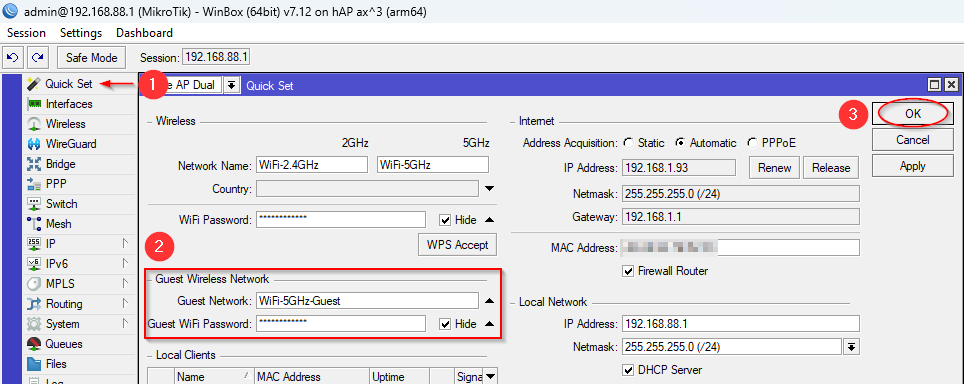
Task: Click the Guest WiFi Password field
Action: [341, 324]
